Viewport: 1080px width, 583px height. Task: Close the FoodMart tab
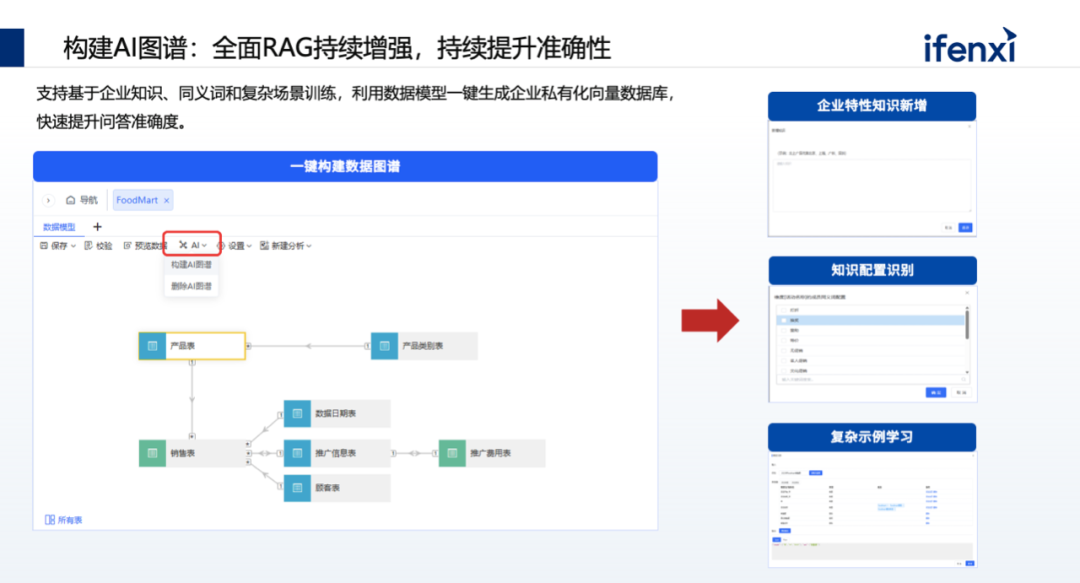point(166,201)
